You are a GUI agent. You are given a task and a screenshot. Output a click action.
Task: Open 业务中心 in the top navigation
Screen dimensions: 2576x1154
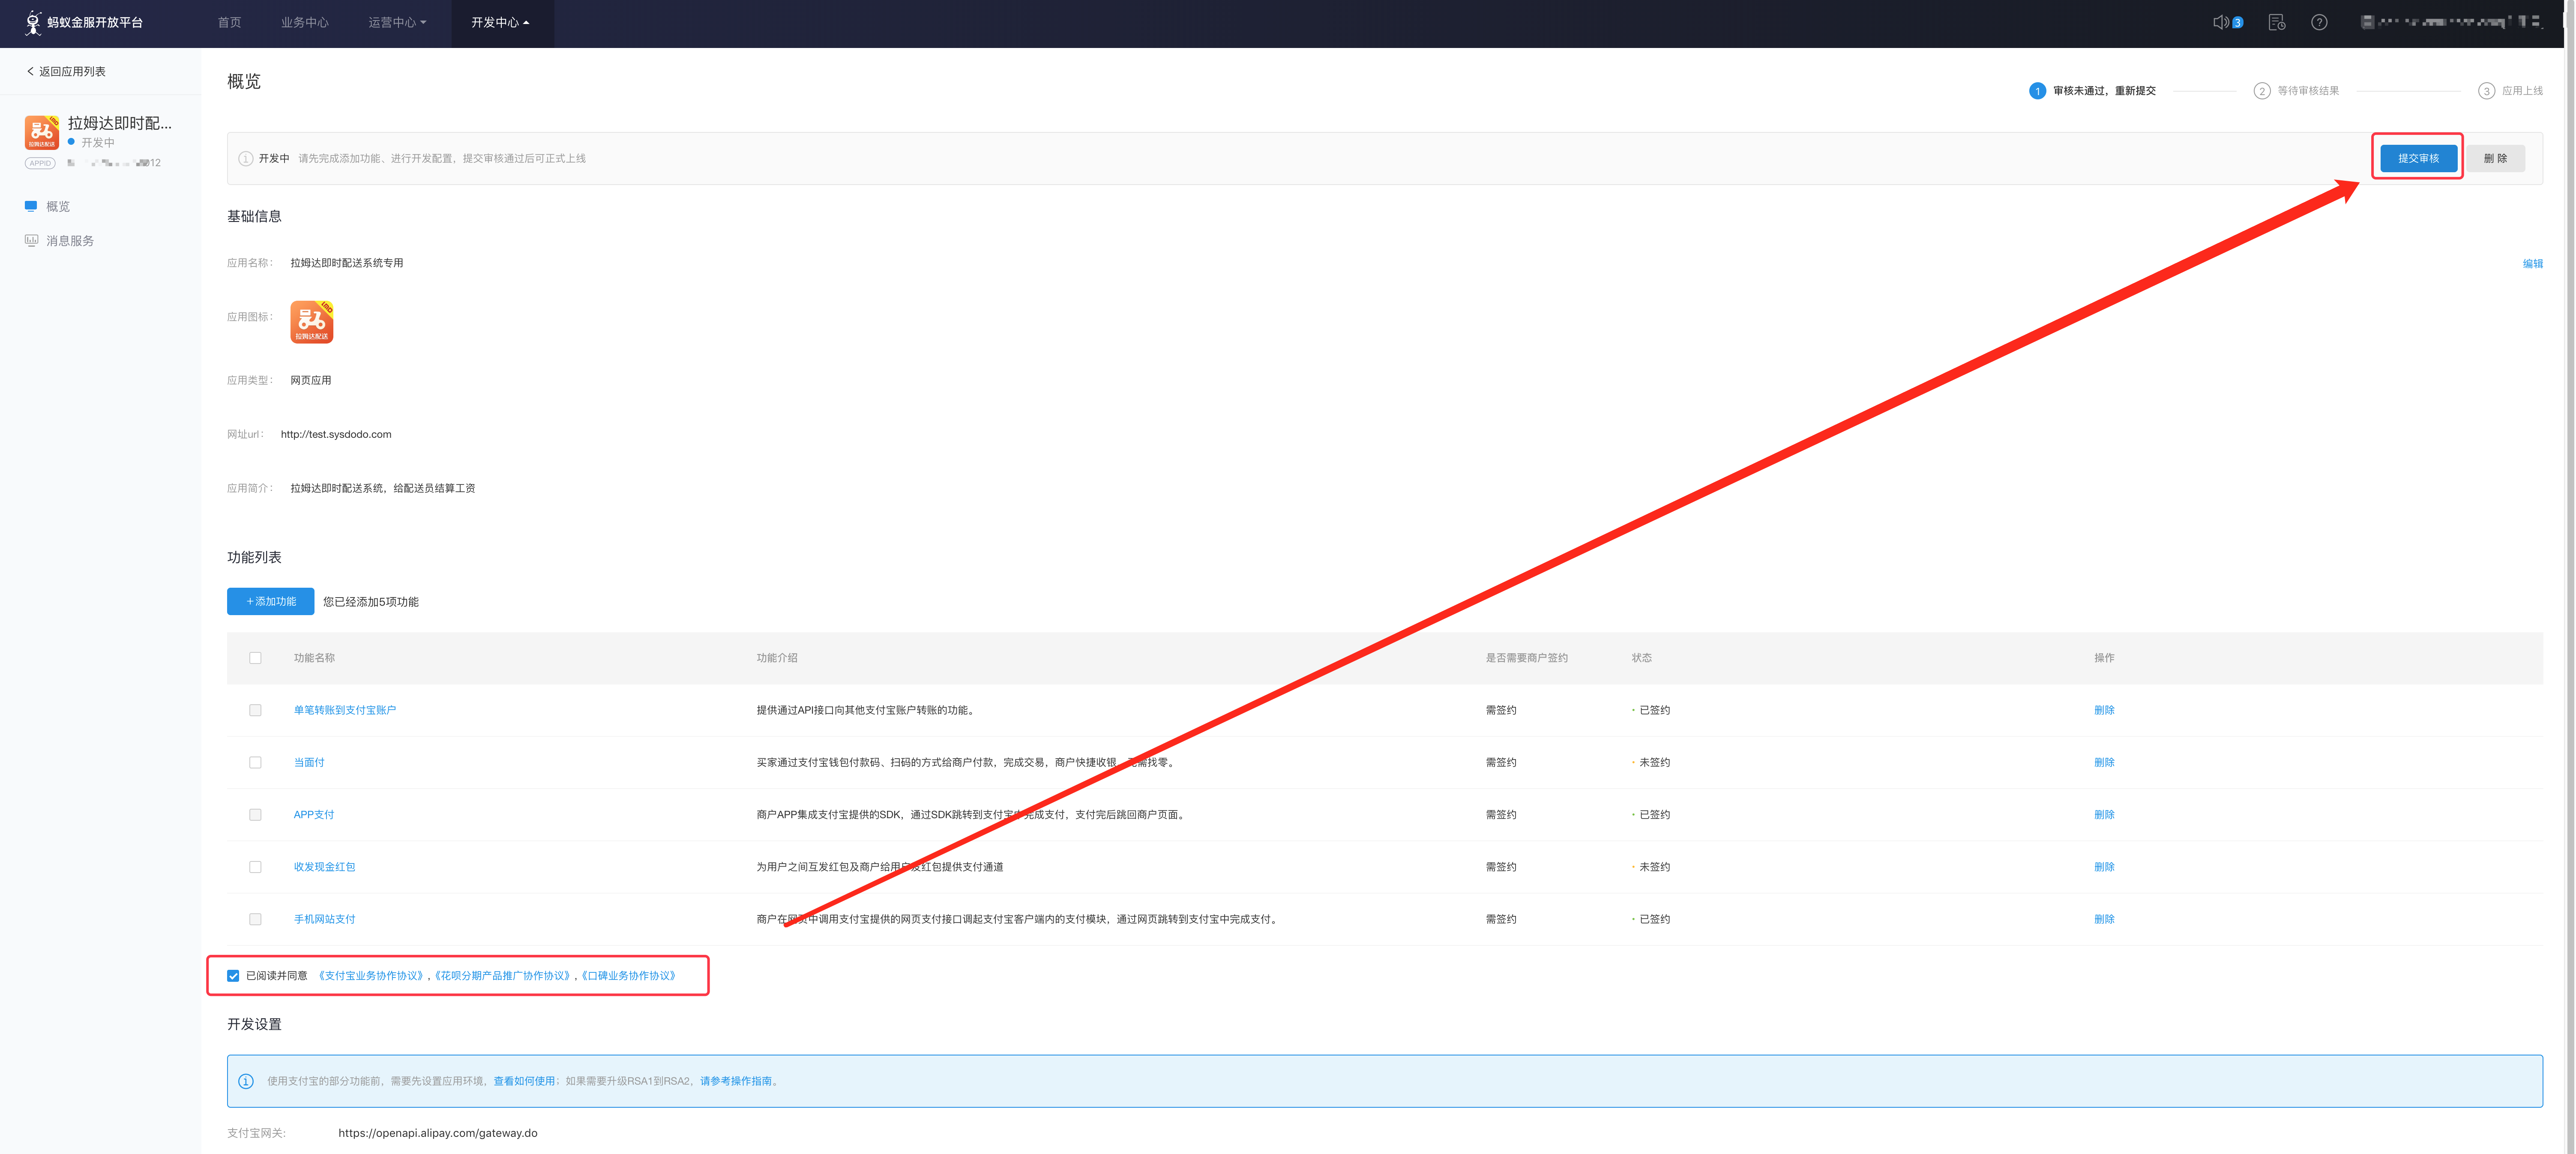point(305,22)
